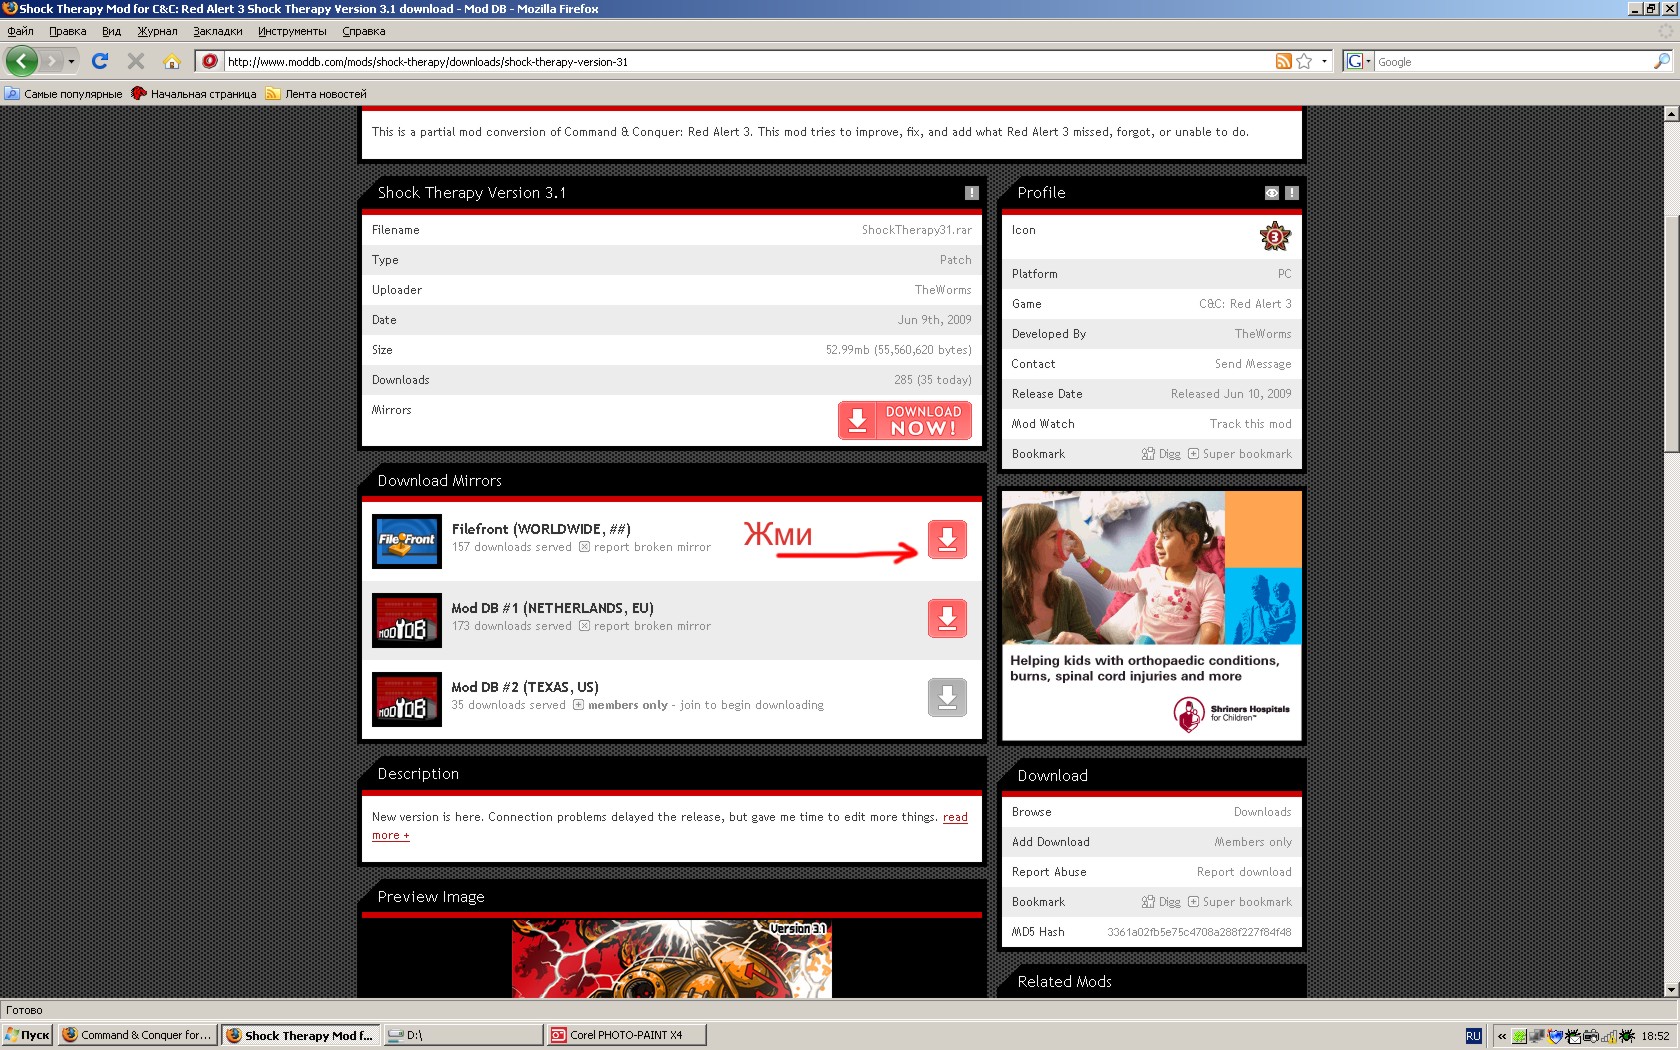
Task: Report broken mirror for Filefront
Action: (x=645, y=547)
